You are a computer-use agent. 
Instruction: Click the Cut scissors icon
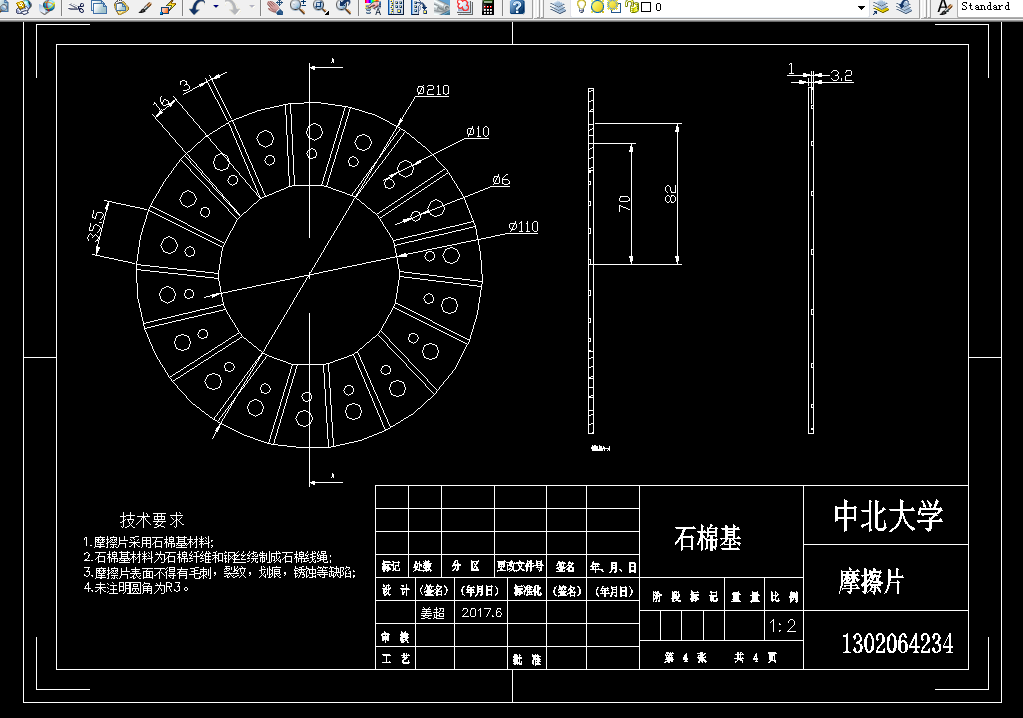click(x=77, y=7)
